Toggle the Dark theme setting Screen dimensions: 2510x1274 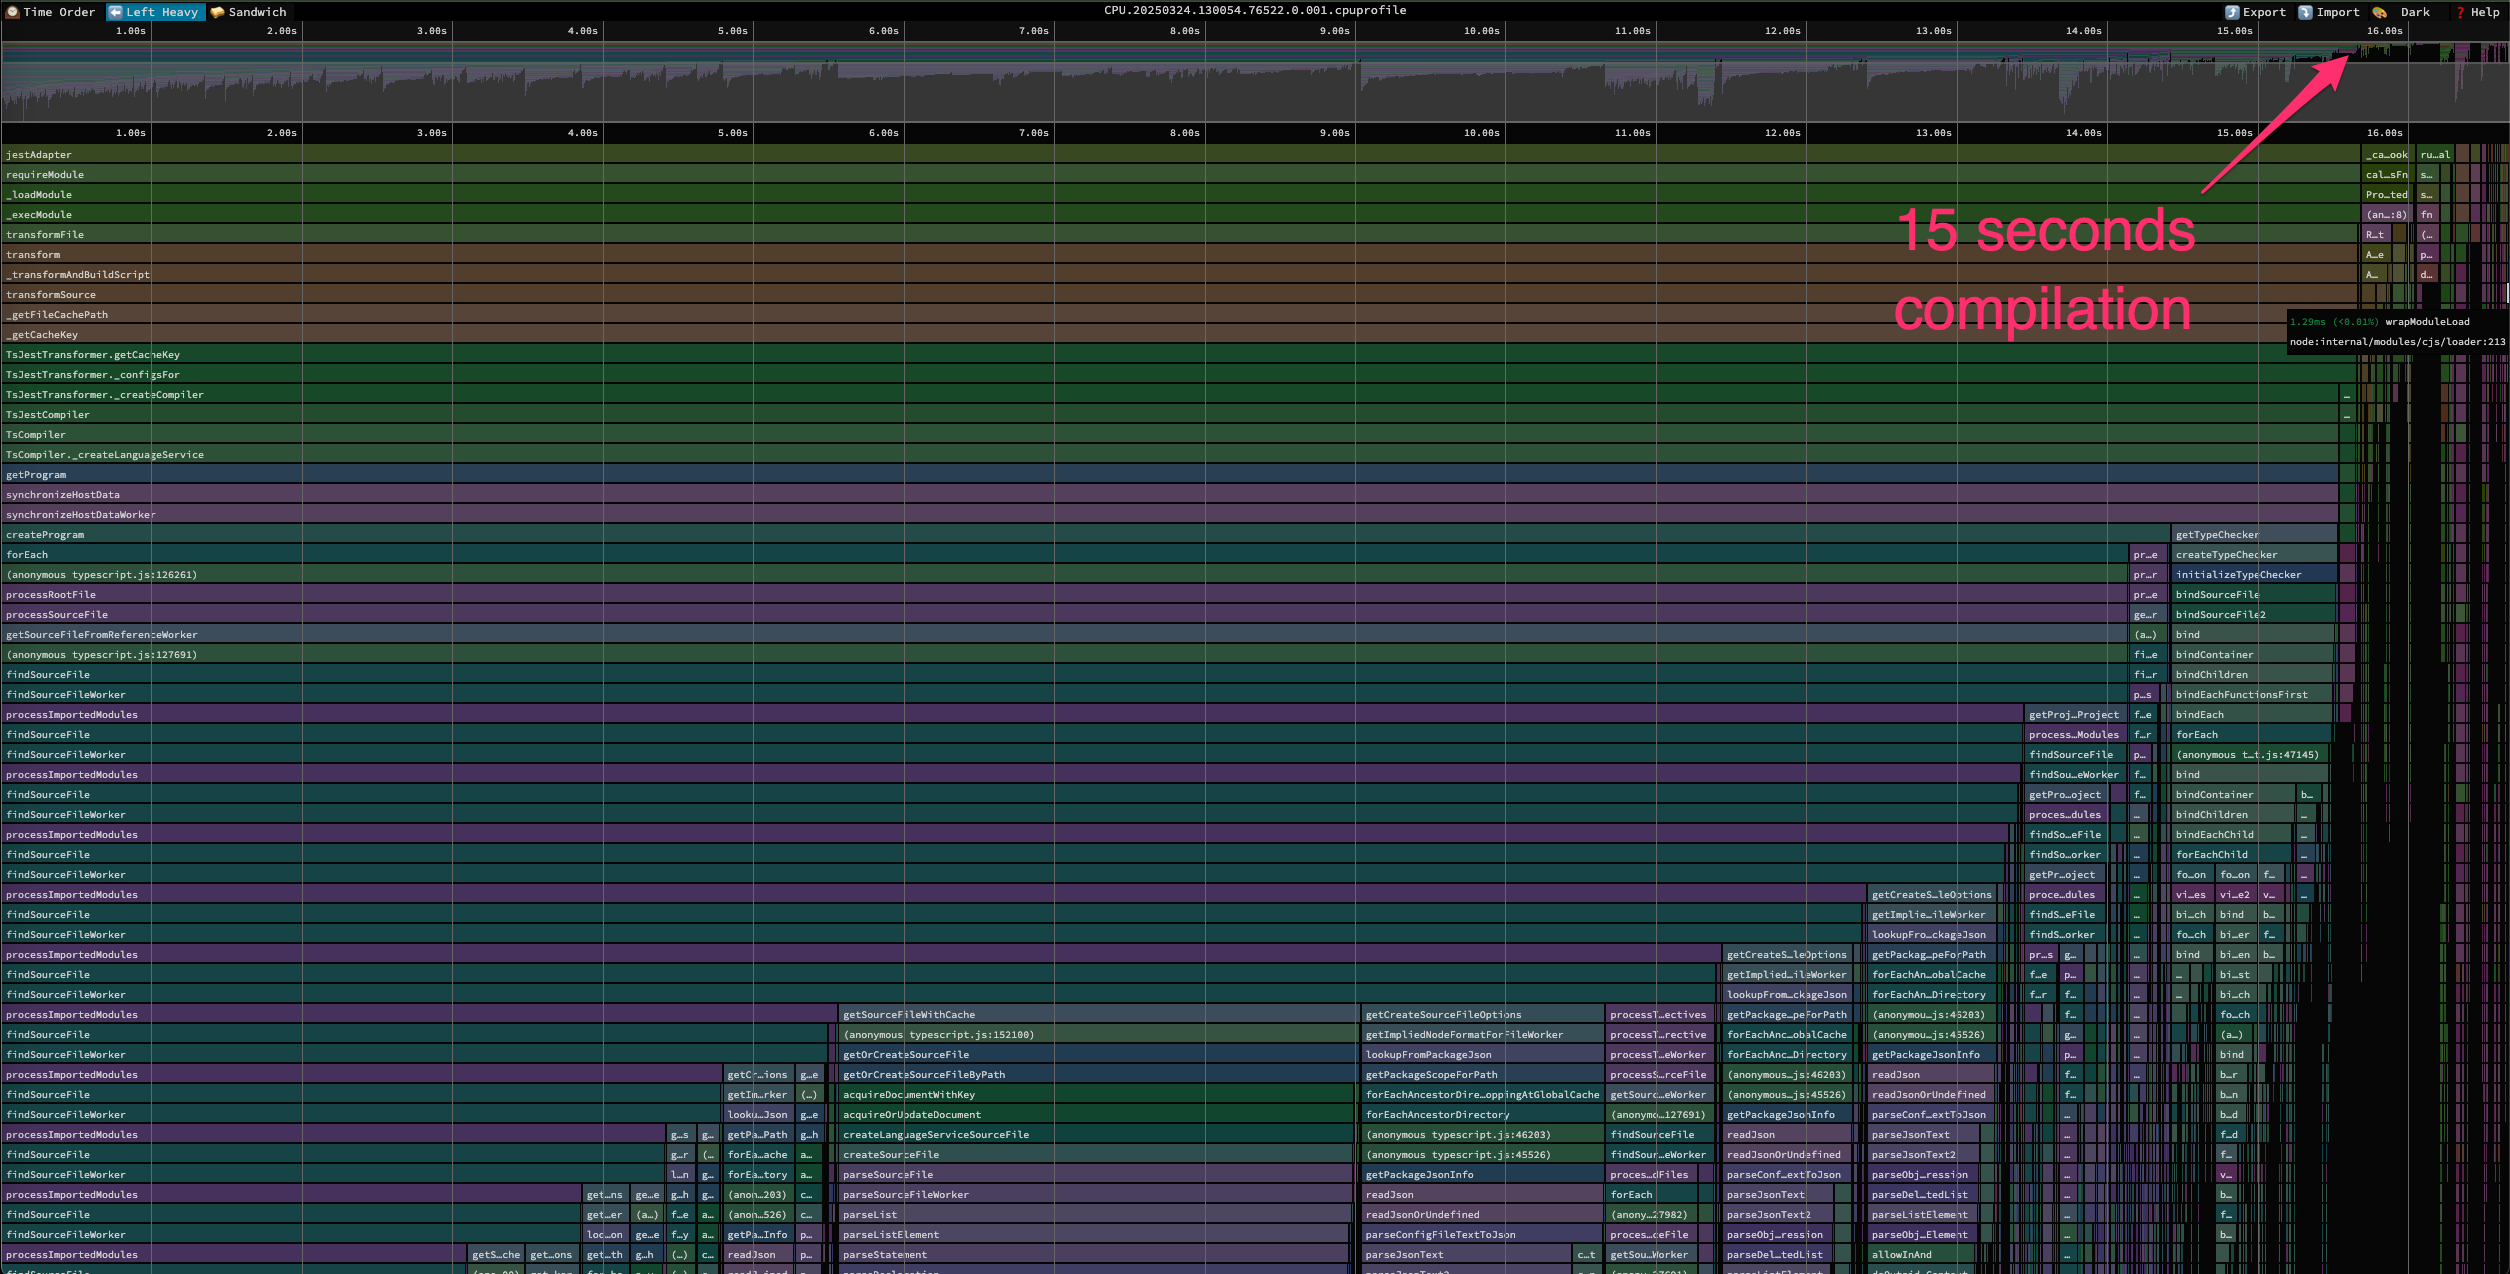(2414, 12)
